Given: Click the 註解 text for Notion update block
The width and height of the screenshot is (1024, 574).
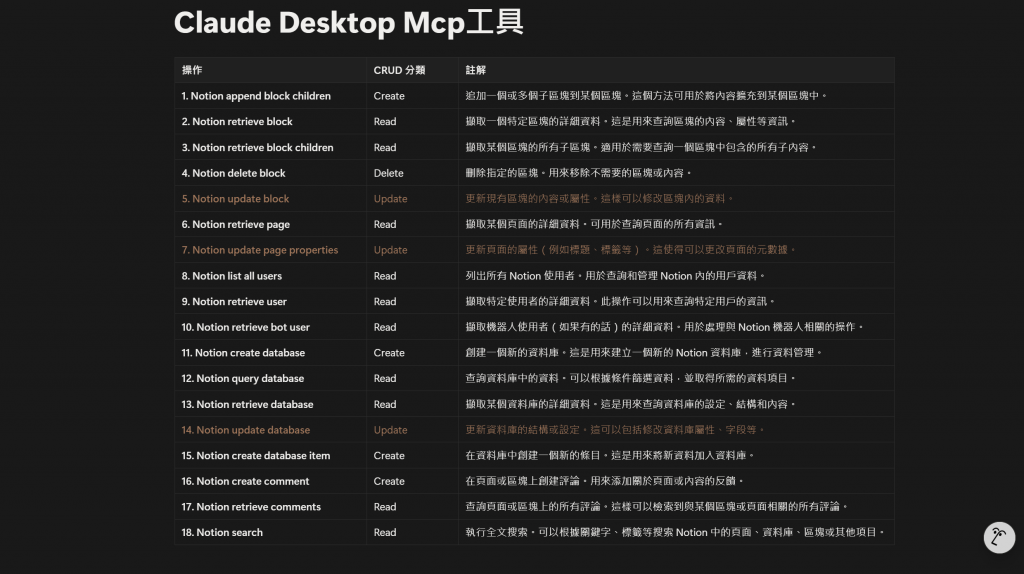Looking at the screenshot, I should (599, 199).
